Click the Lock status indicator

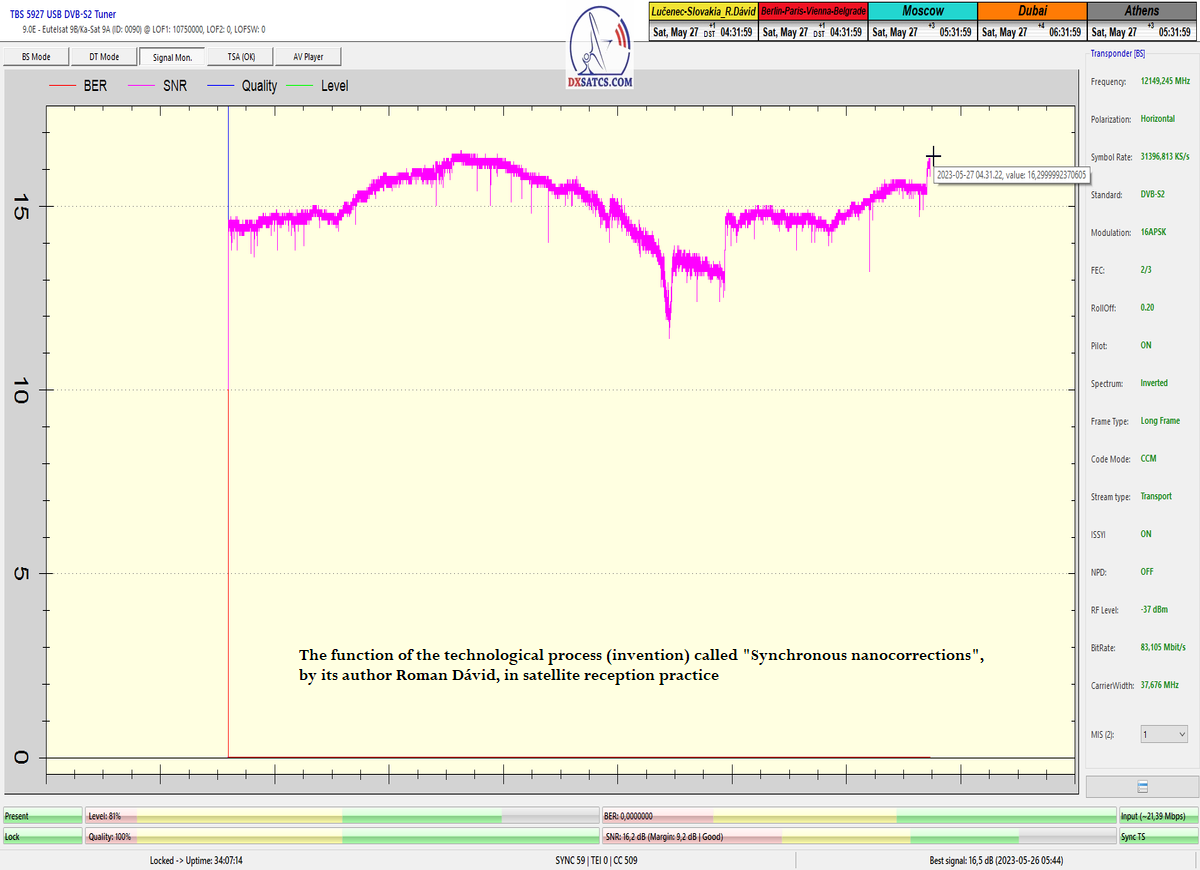point(42,836)
